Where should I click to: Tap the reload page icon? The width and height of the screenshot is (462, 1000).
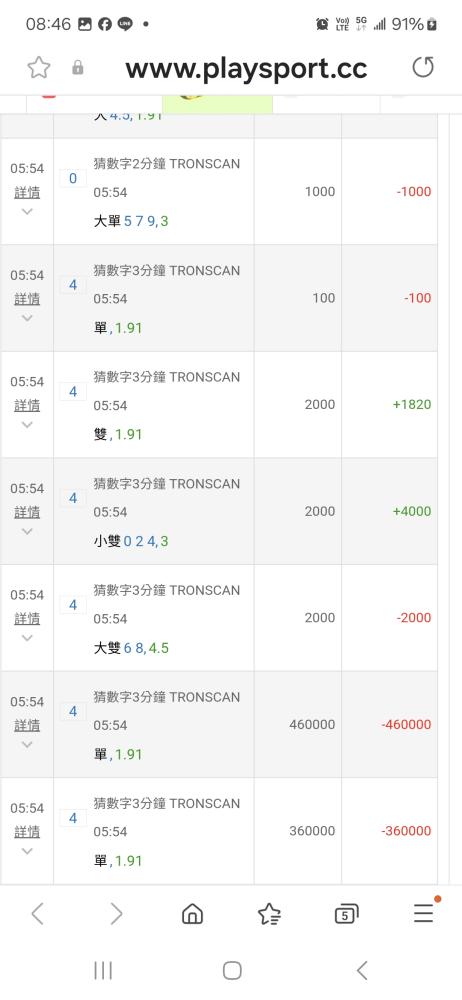tap(423, 67)
